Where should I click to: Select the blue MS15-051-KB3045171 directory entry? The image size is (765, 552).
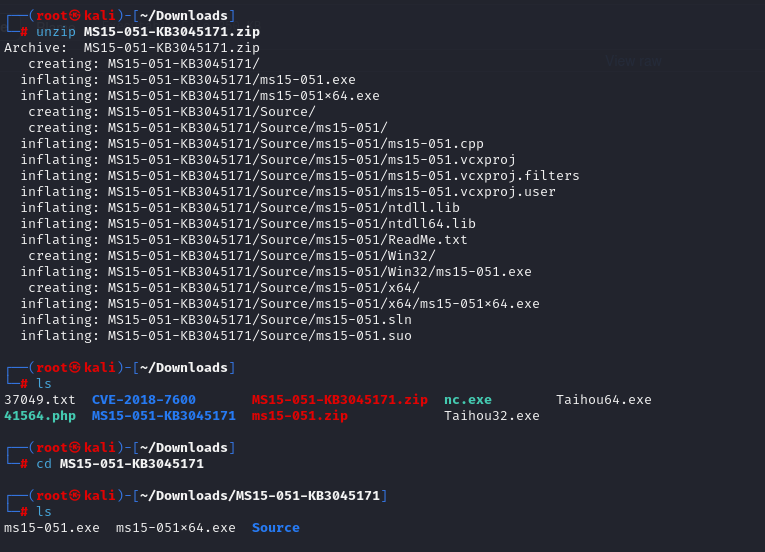[x=163, y=416]
